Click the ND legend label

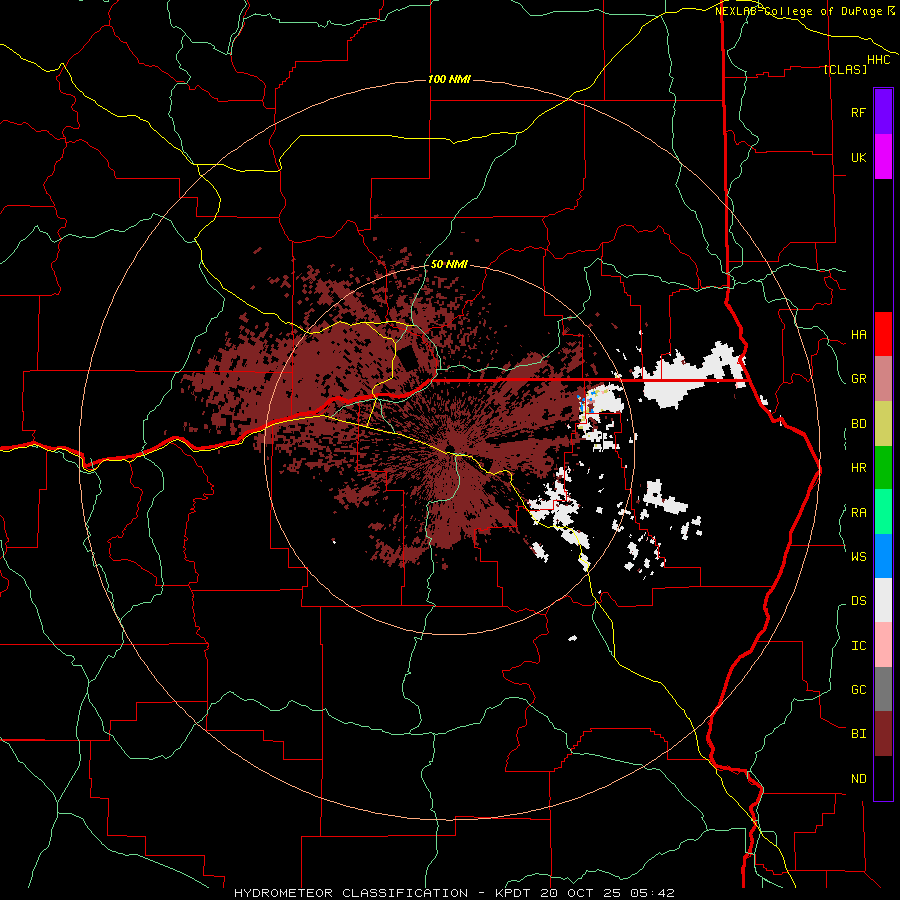(x=858, y=779)
